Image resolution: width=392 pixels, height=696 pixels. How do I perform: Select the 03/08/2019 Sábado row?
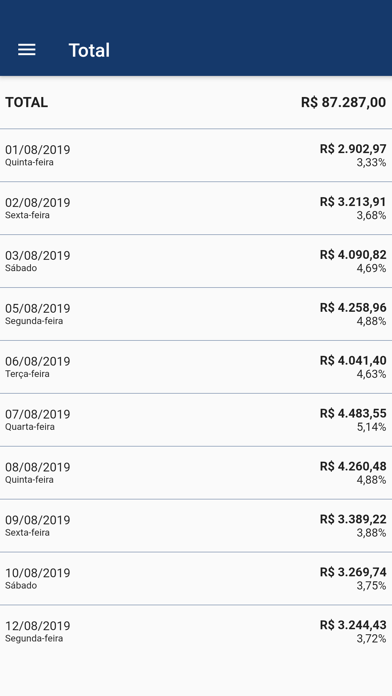click(196, 261)
